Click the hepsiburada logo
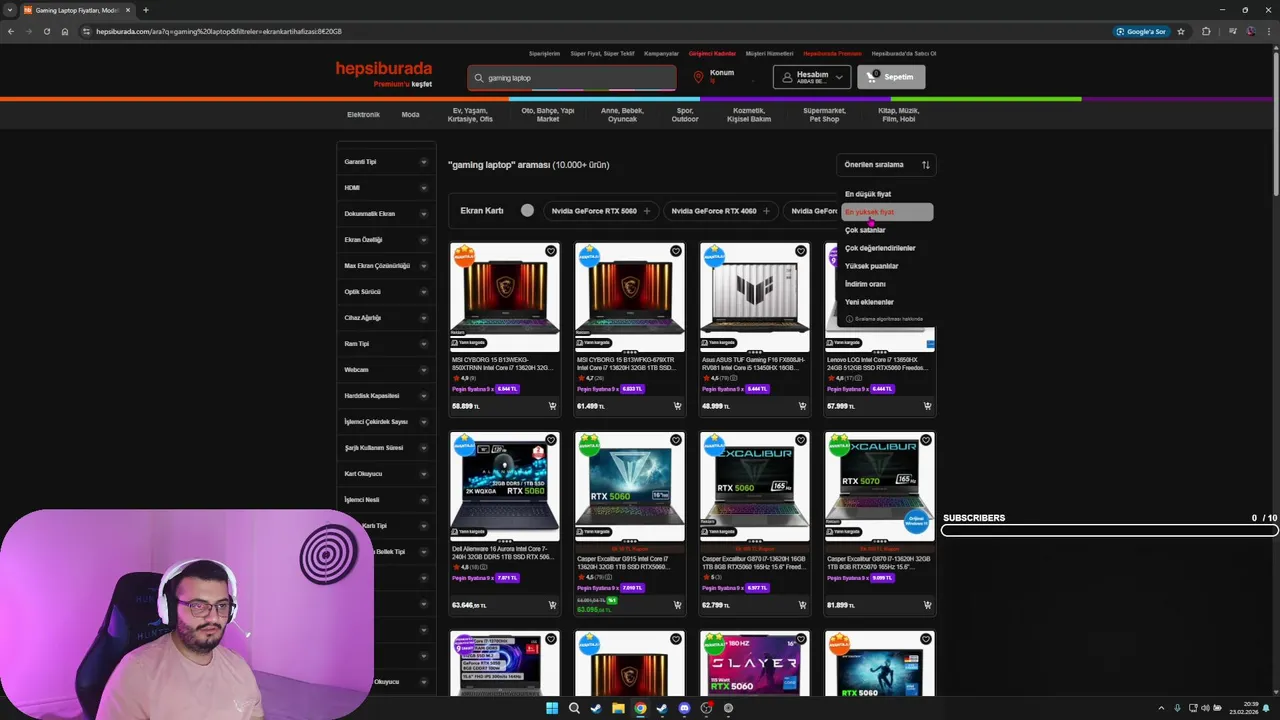1280x720 pixels. pos(384,69)
